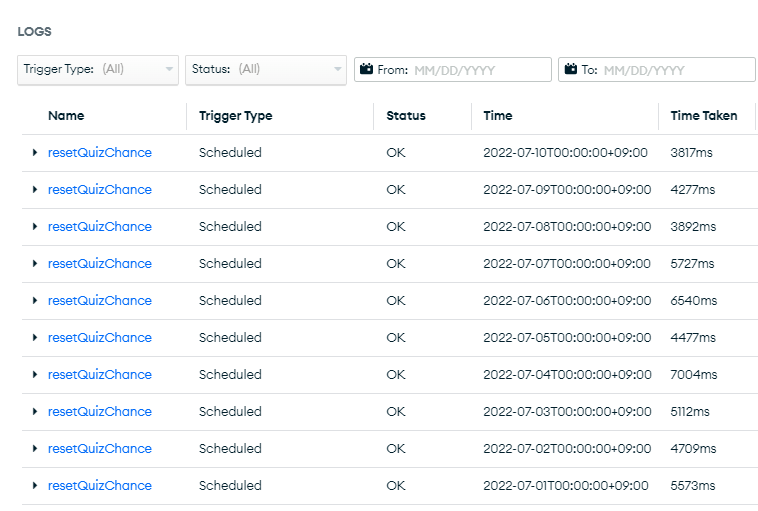Expand the 2022-07-06 log row

coord(35,300)
